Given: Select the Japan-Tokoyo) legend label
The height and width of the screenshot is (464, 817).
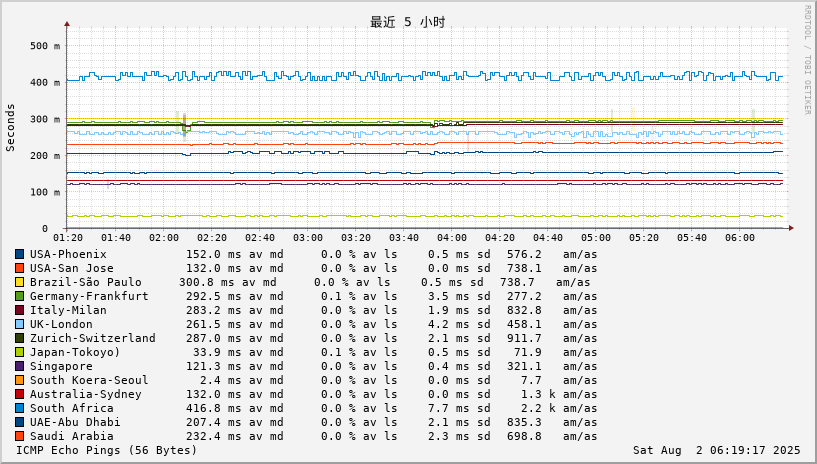Looking at the screenshot, I should (x=75, y=353).
